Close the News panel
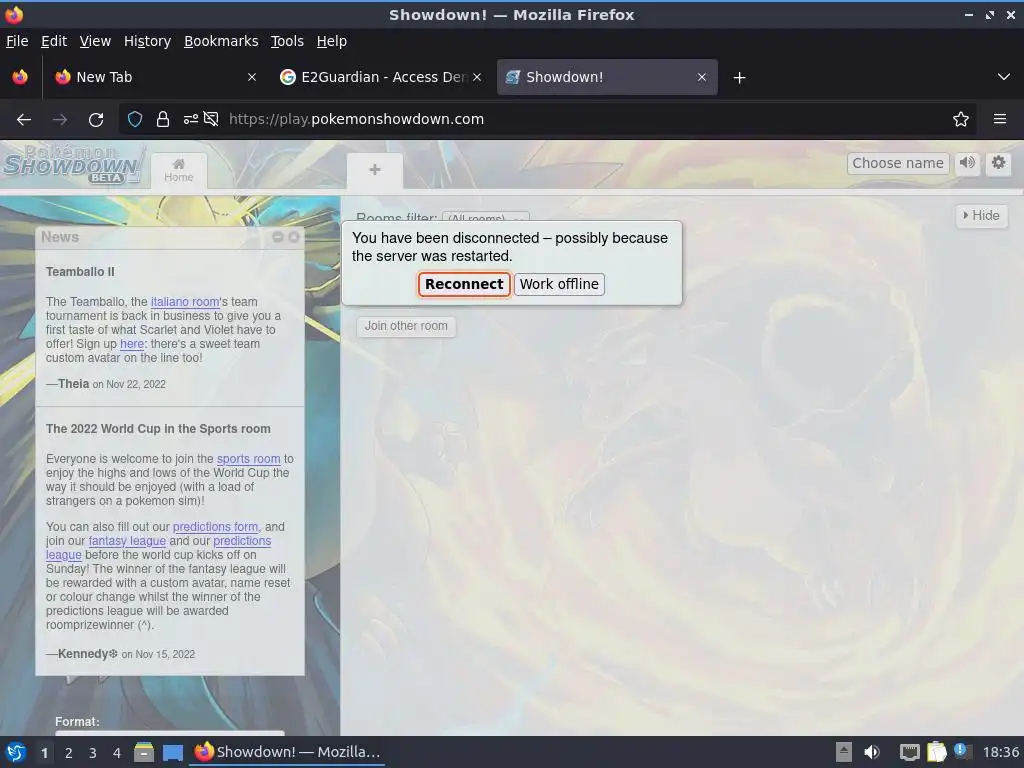This screenshot has height=768, width=1024. [x=294, y=237]
